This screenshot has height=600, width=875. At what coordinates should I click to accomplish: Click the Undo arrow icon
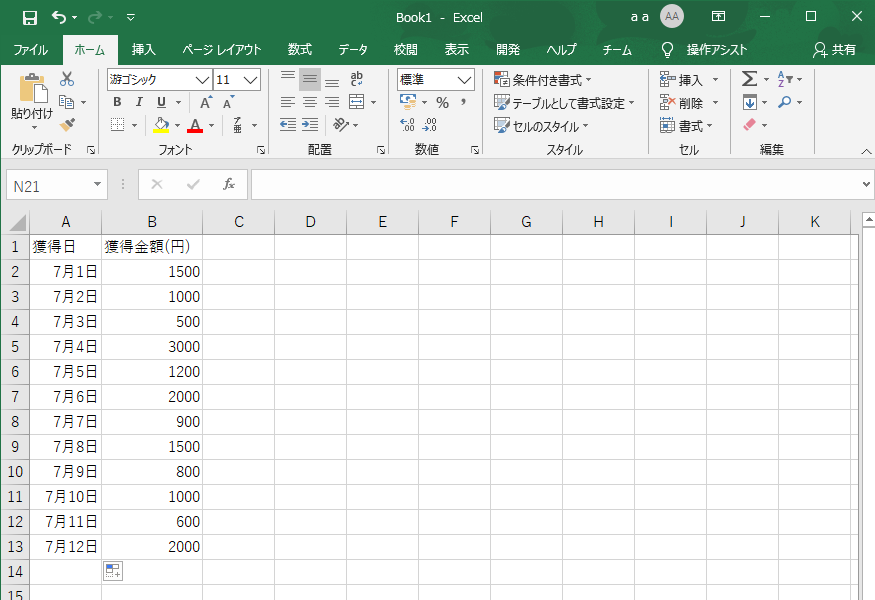(59, 17)
